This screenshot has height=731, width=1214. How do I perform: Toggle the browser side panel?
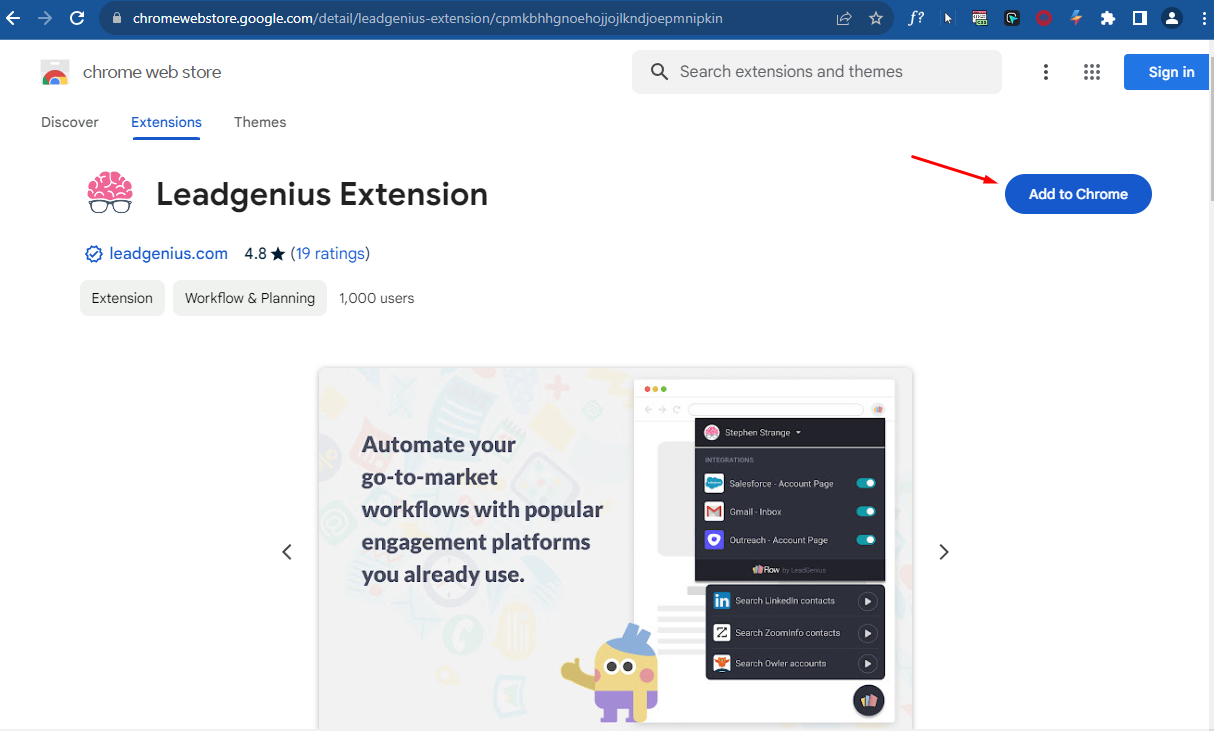coord(1140,18)
